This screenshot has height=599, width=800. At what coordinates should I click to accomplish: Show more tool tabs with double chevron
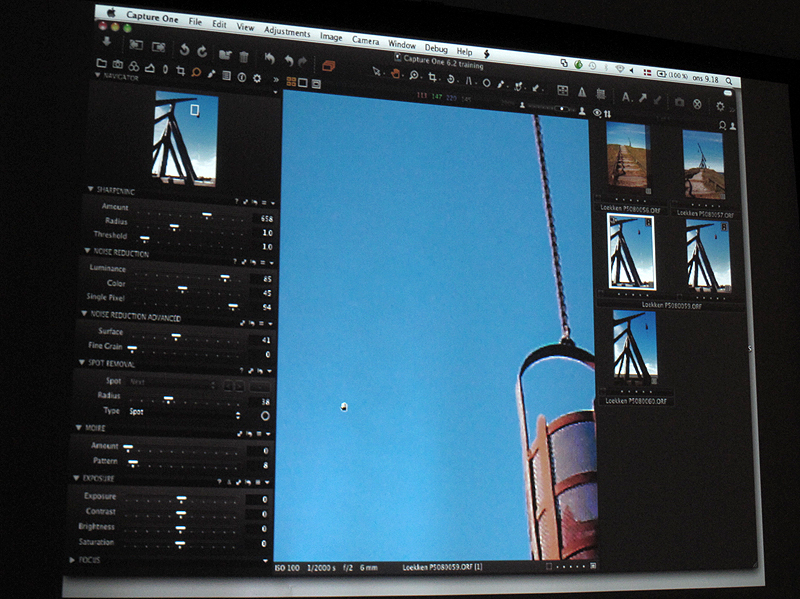tap(276, 80)
